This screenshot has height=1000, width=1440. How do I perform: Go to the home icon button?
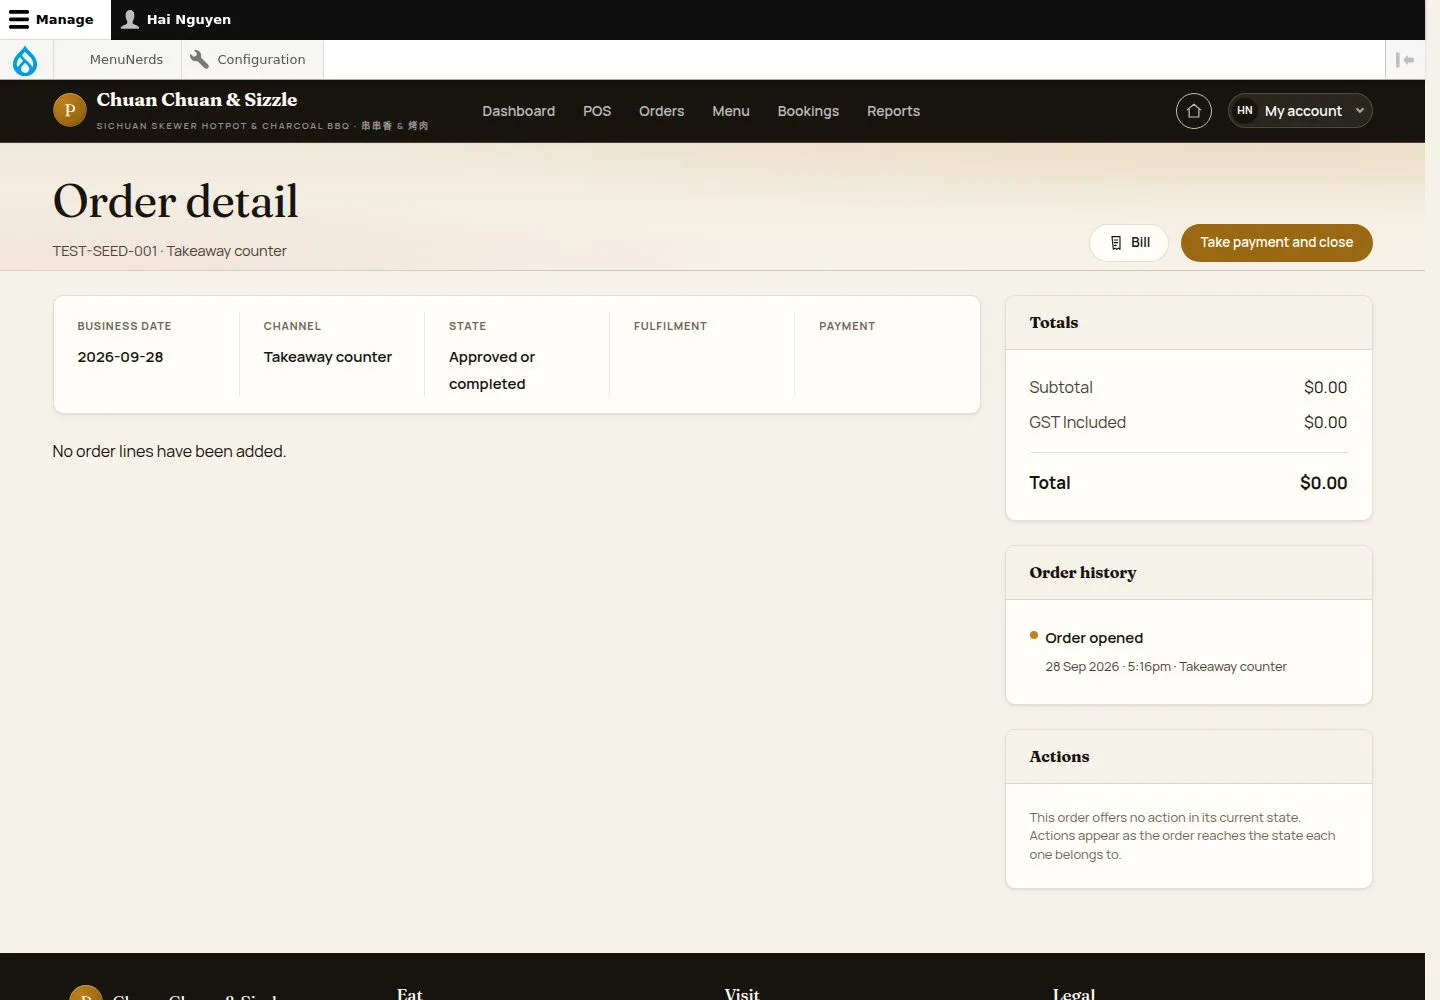[1193, 111]
